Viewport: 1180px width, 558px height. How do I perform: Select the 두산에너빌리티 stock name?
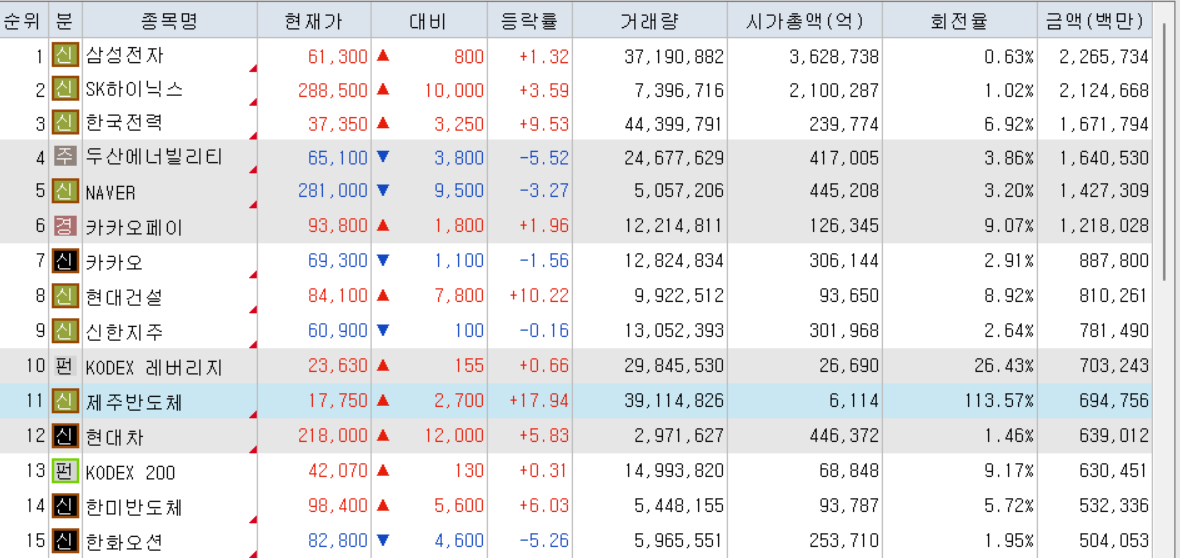[x=154, y=158]
